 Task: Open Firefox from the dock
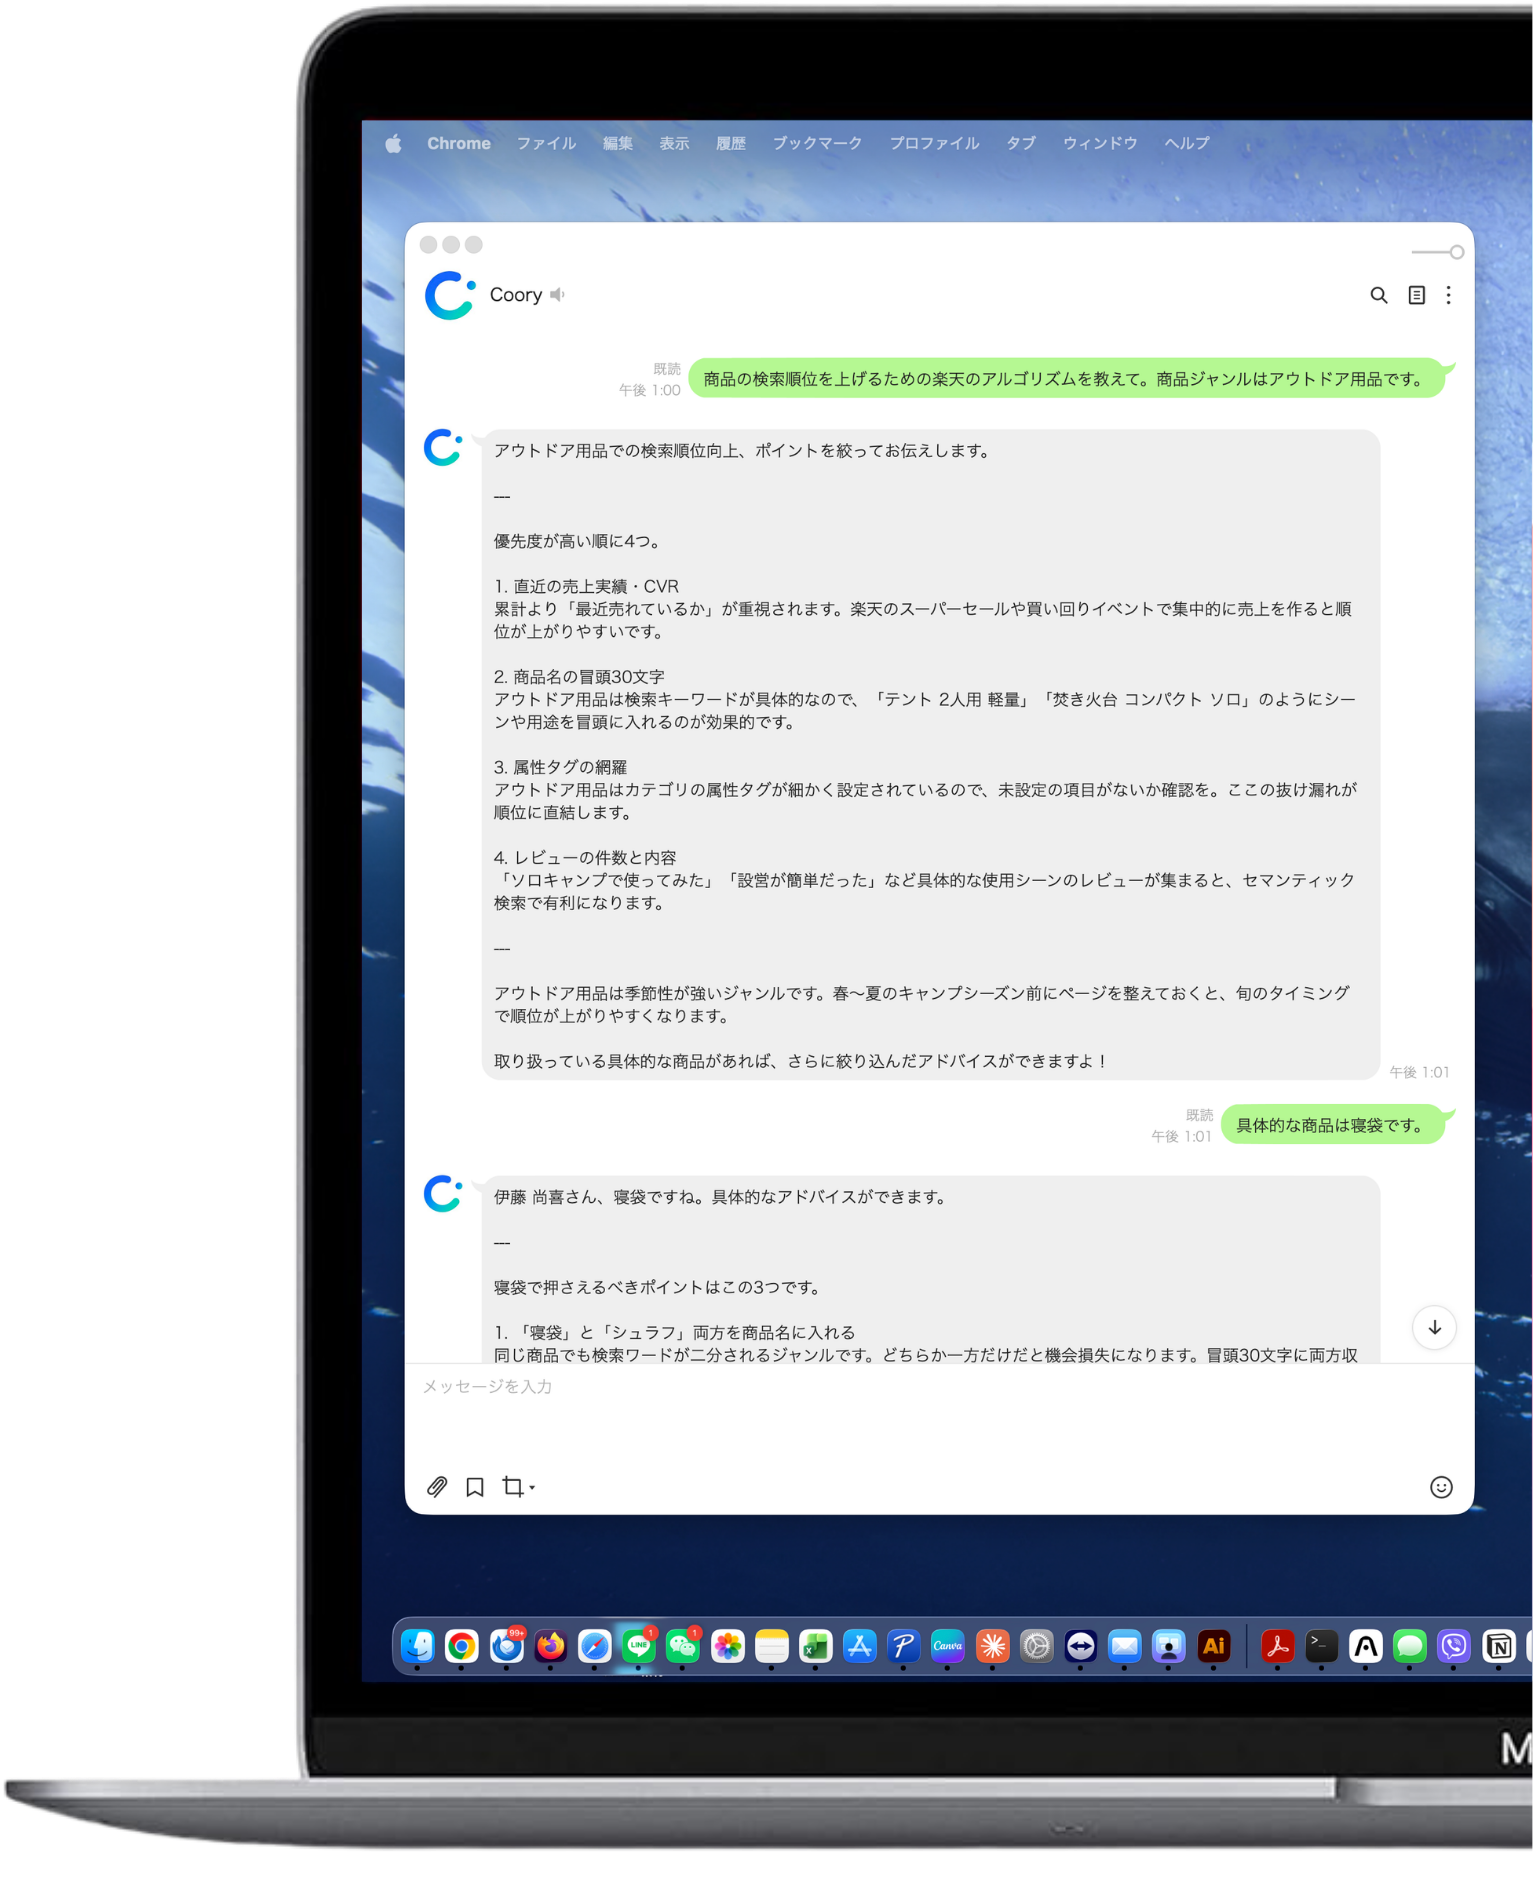click(x=550, y=1646)
